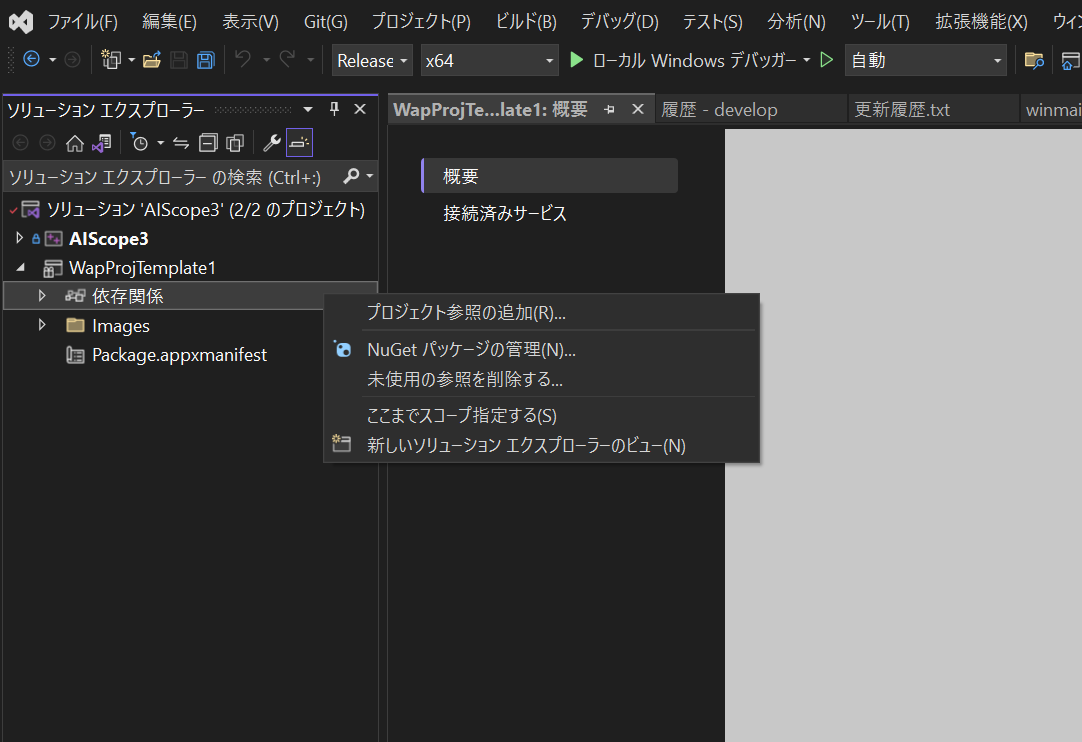Click the Pending Changes Filter clock icon

[x=142, y=142]
